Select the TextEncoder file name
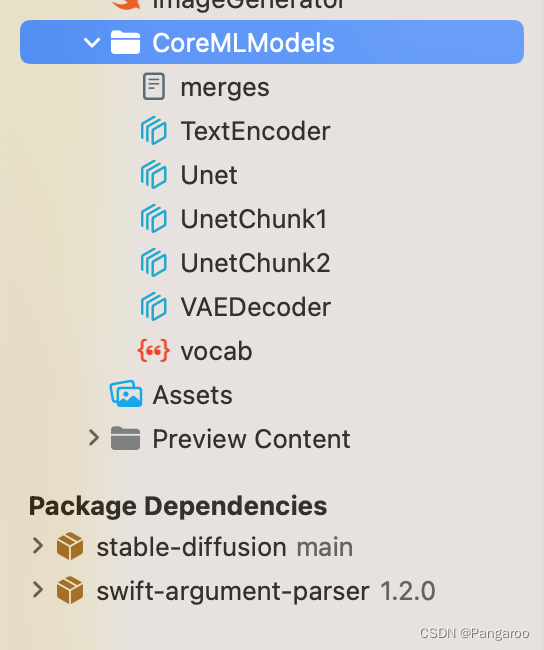 255,131
